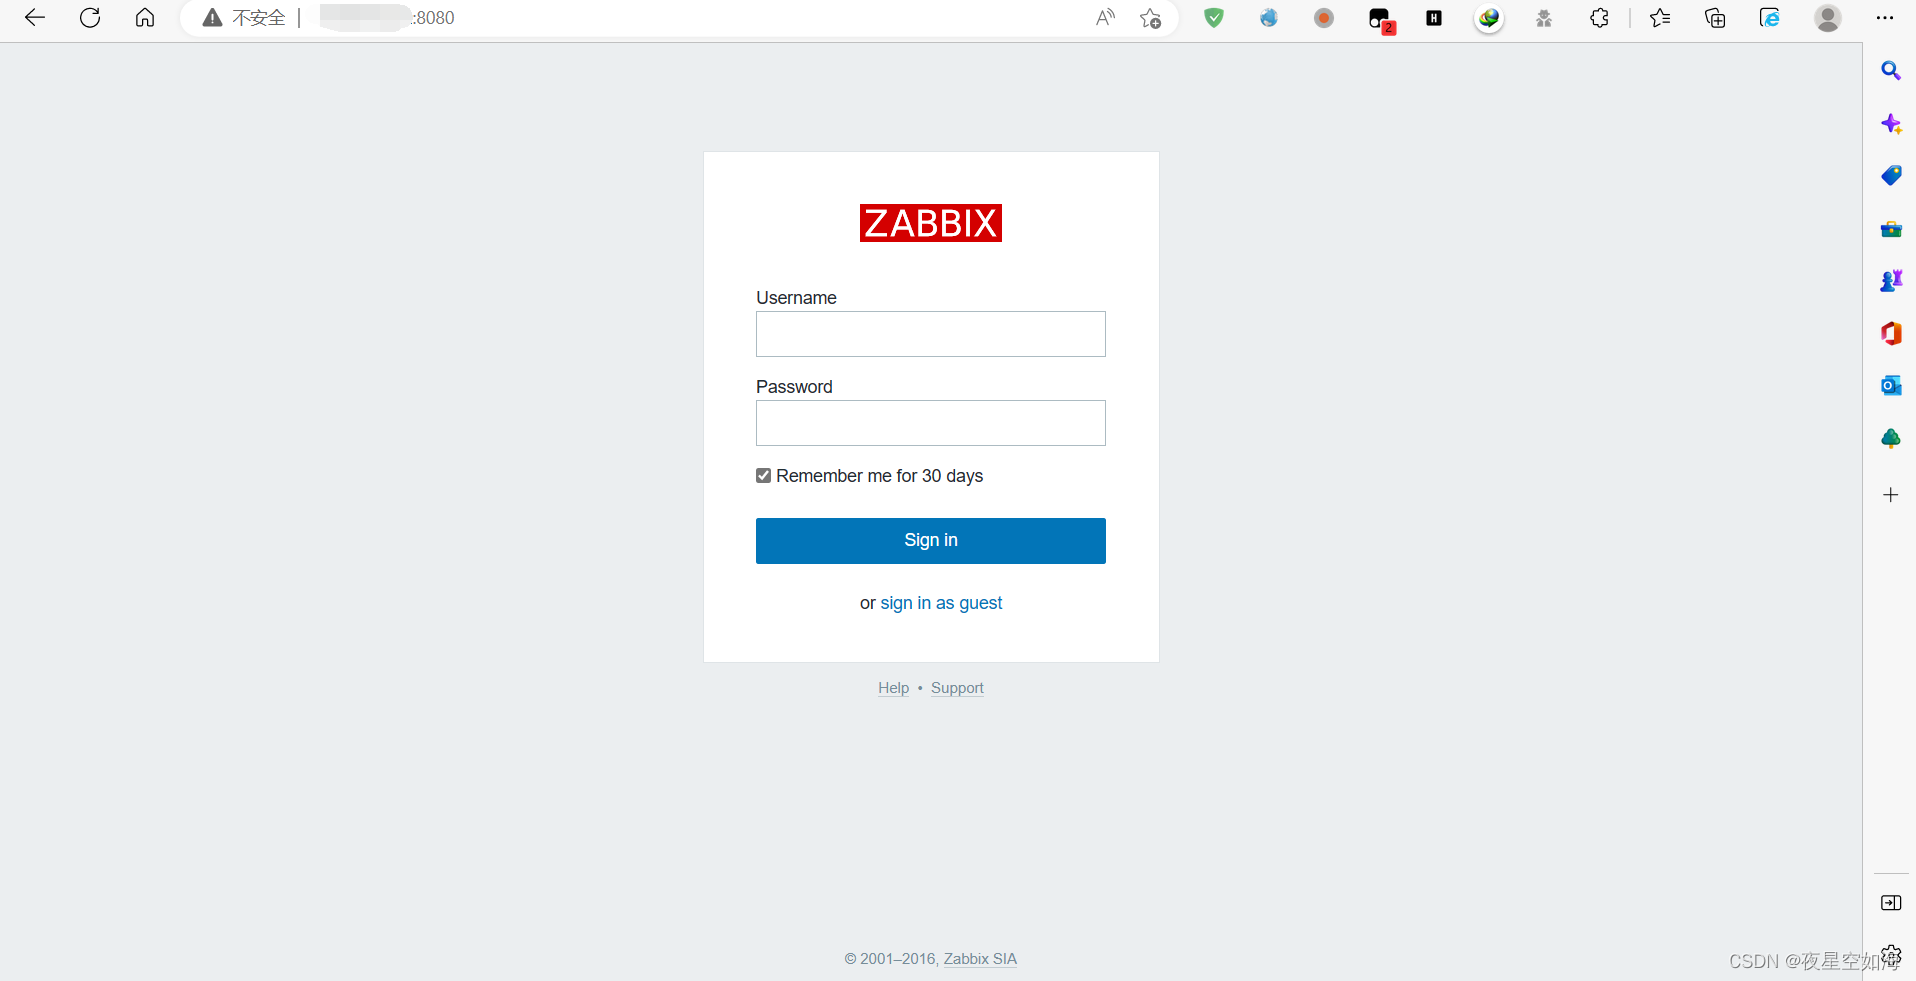Viewport: 1916px width, 981px height.
Task: Go to the browser home page icon
Action: pyautogui.click(x=145, y=18)
